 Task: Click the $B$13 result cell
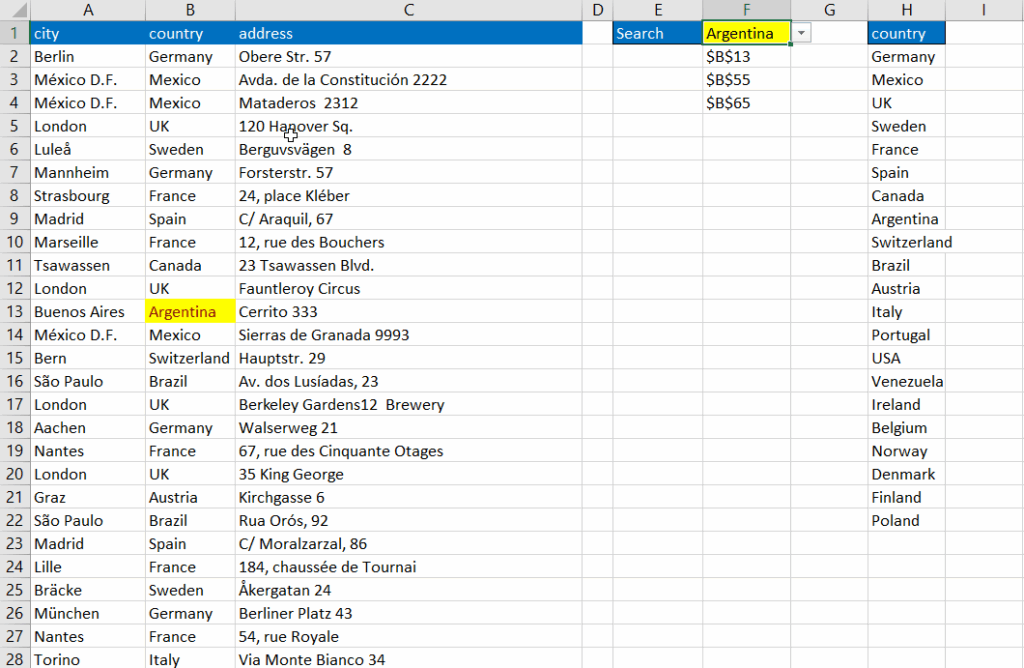(746, 57)
